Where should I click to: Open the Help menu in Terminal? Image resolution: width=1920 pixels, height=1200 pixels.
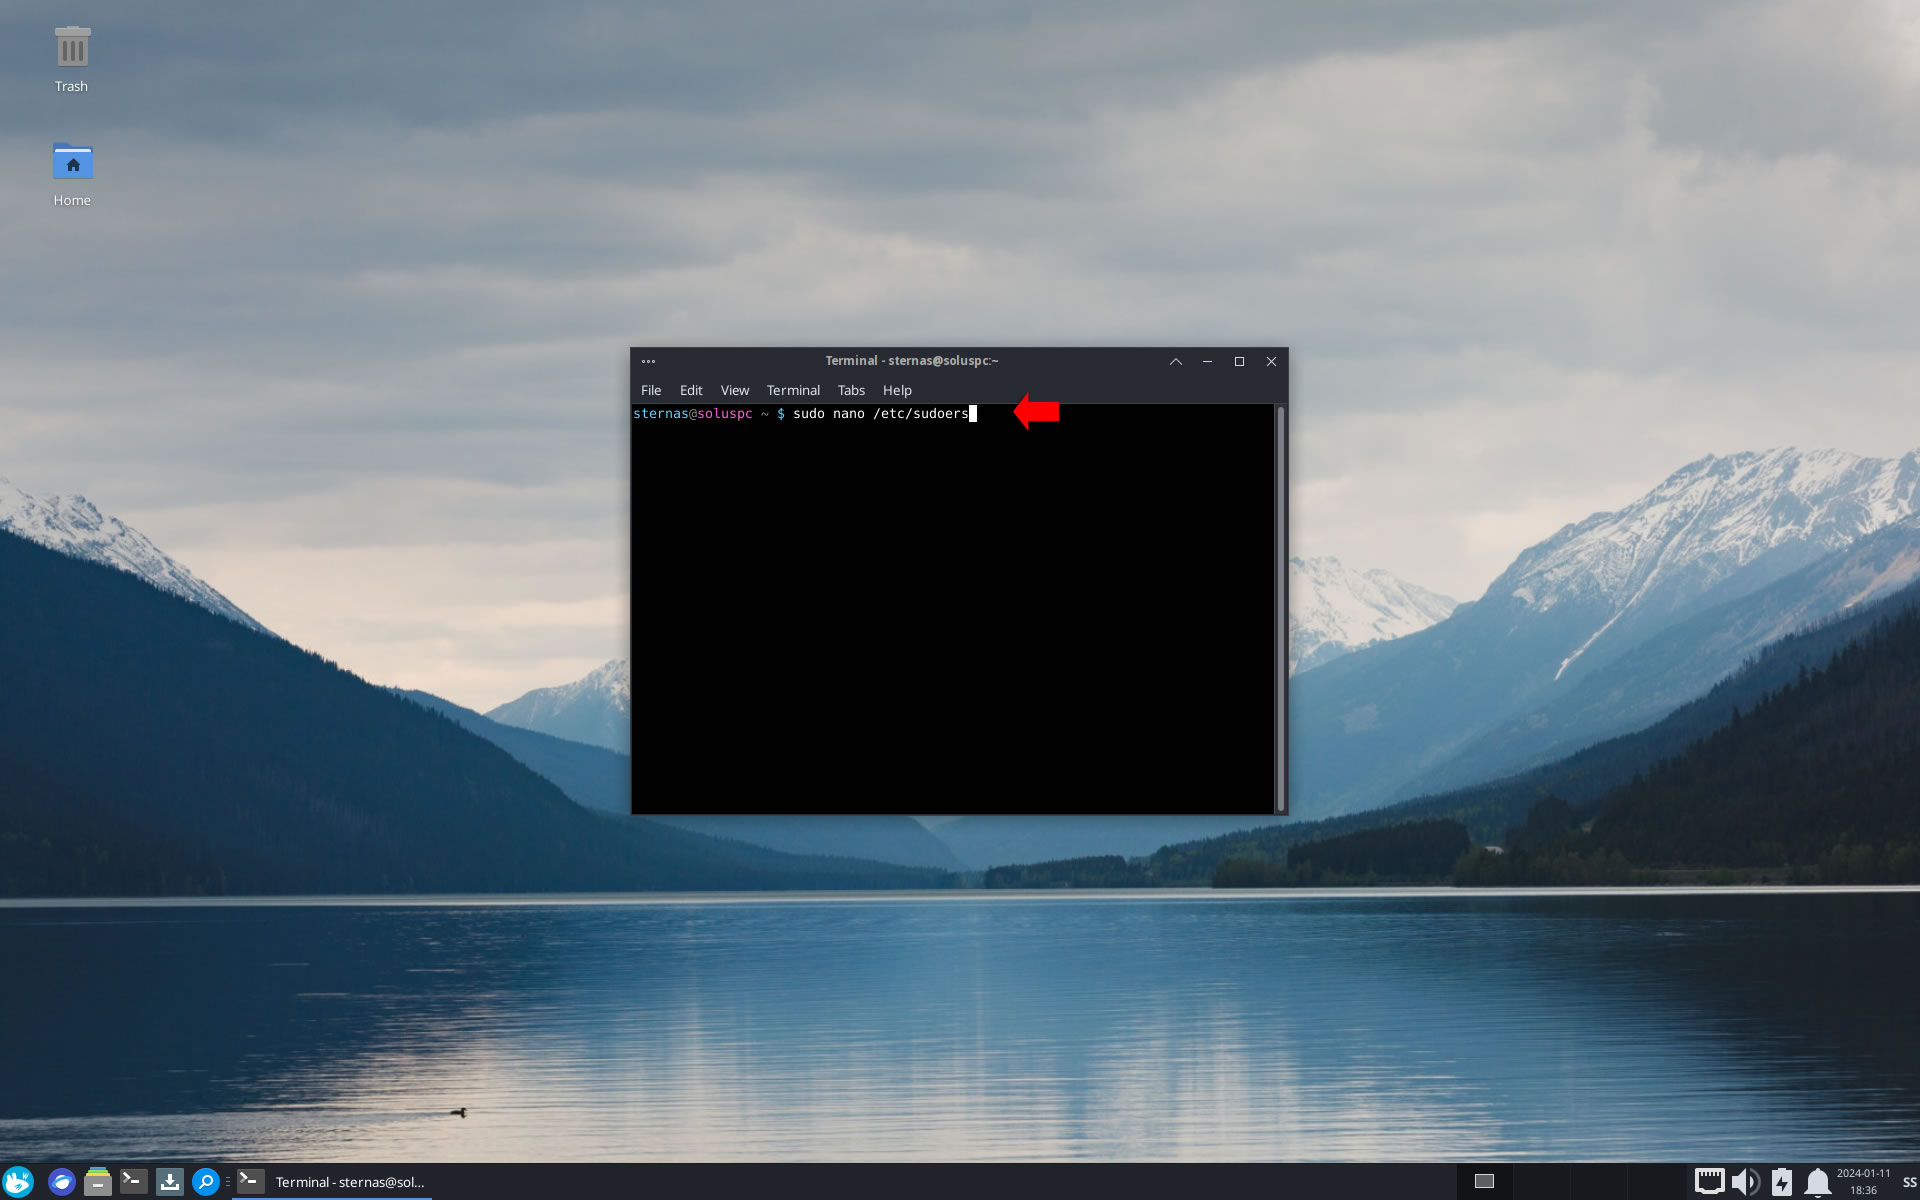(897, 390)
